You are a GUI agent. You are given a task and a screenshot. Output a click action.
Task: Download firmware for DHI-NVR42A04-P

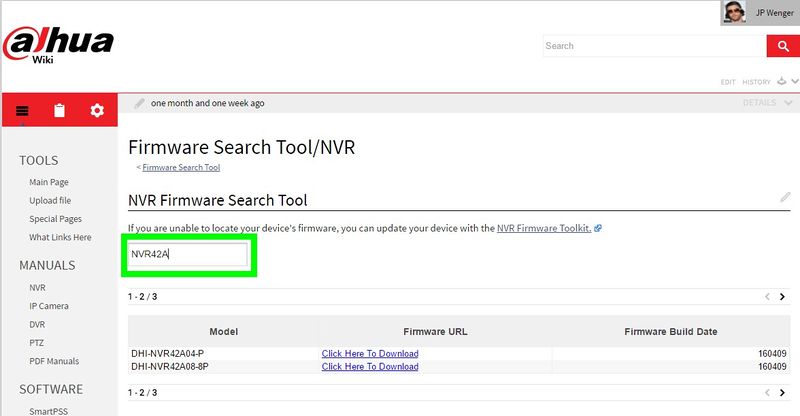370,354
